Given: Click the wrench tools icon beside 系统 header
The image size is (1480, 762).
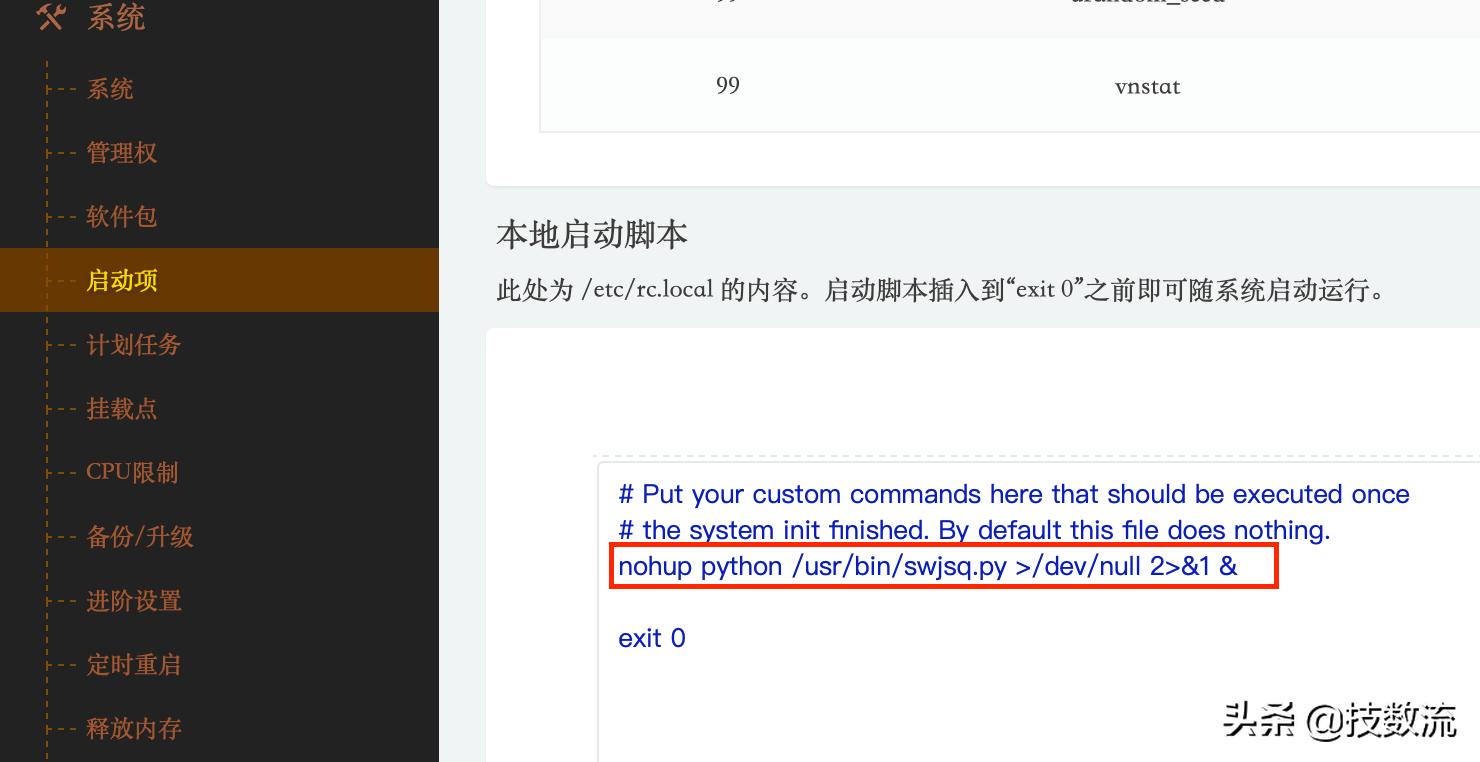Looking at the screenshot, I should 51,17.
